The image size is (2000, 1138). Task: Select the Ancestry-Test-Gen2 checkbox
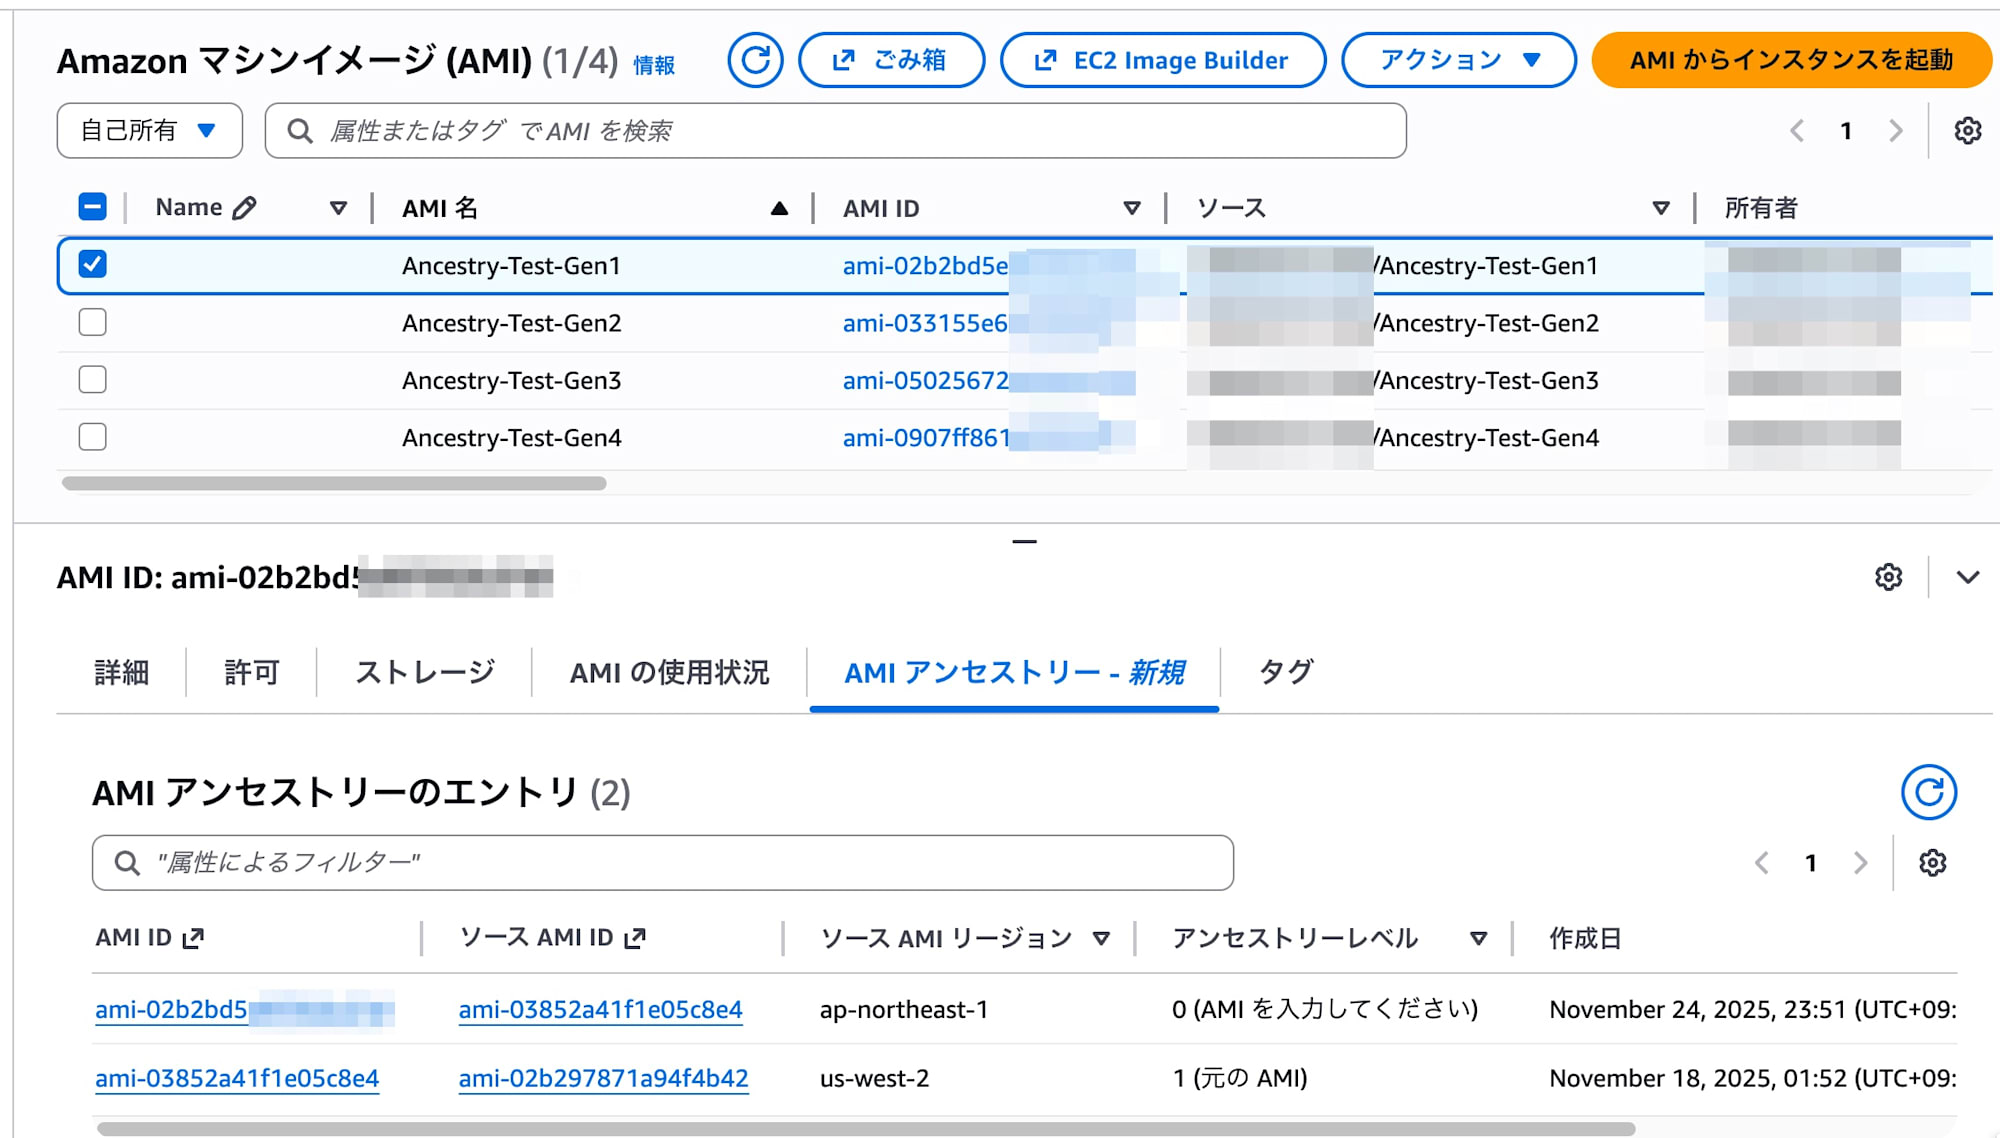(91, 322)
